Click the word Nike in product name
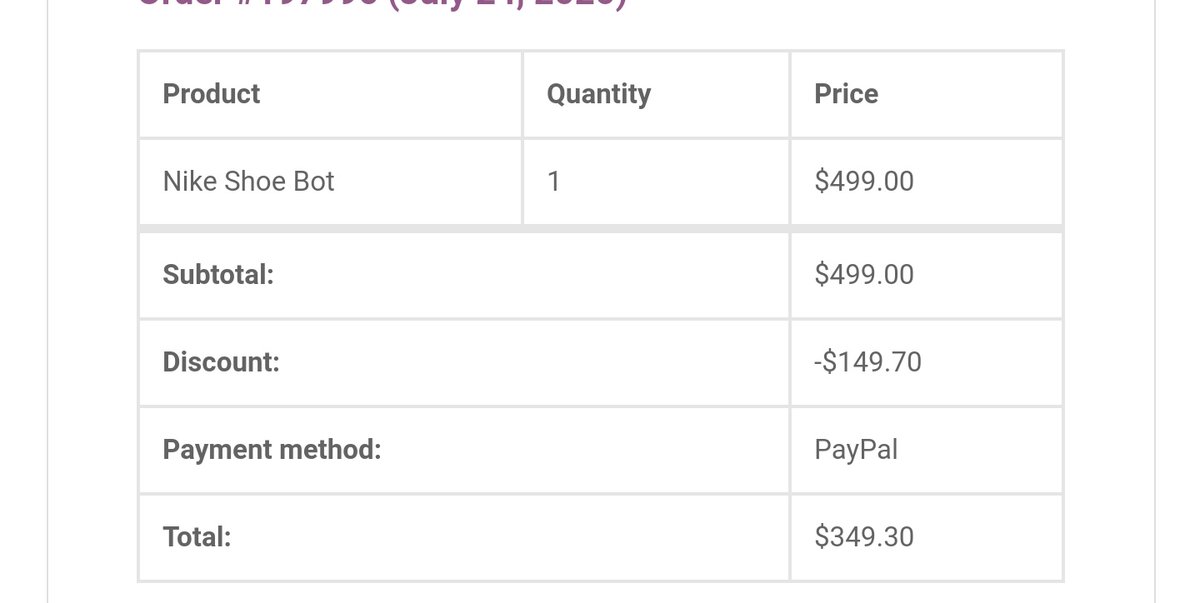The width and height of the screenshot is (1200, 603). click(x=190, y=182)
